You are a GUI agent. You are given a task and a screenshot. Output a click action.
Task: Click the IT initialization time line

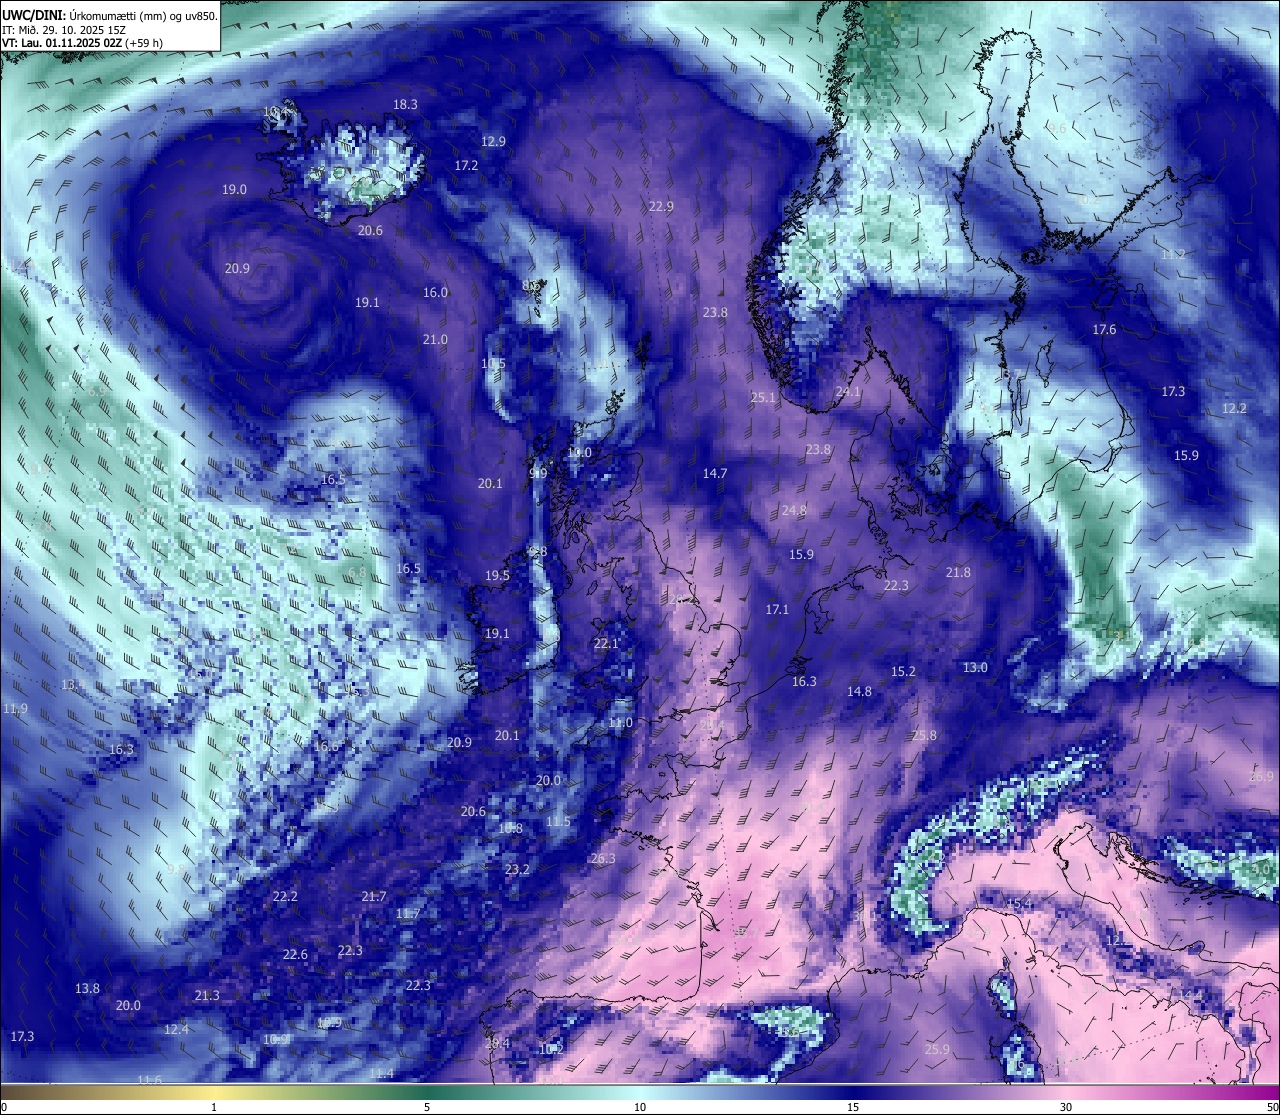(x=65, y=29)
